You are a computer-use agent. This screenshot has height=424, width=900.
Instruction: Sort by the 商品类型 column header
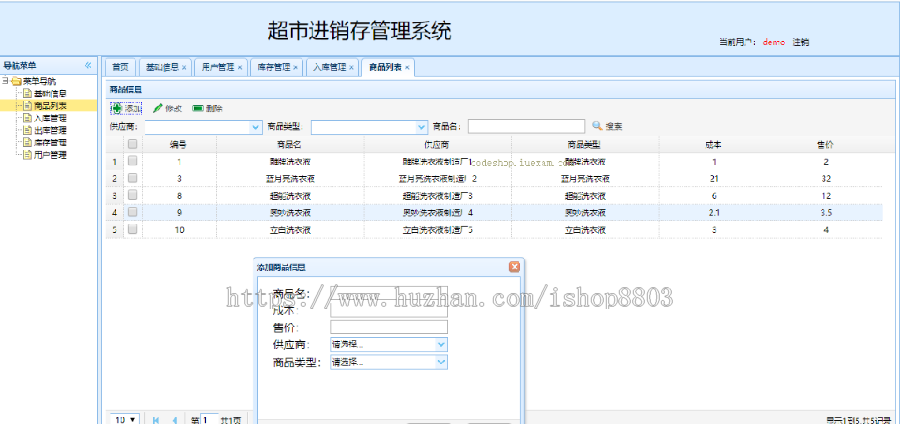[x=585, y=145]
